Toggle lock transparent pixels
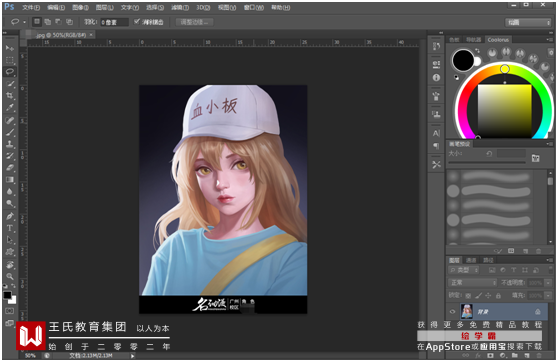Image resolution: width=558 pixels, height=362 pixels. coord(468,295)
